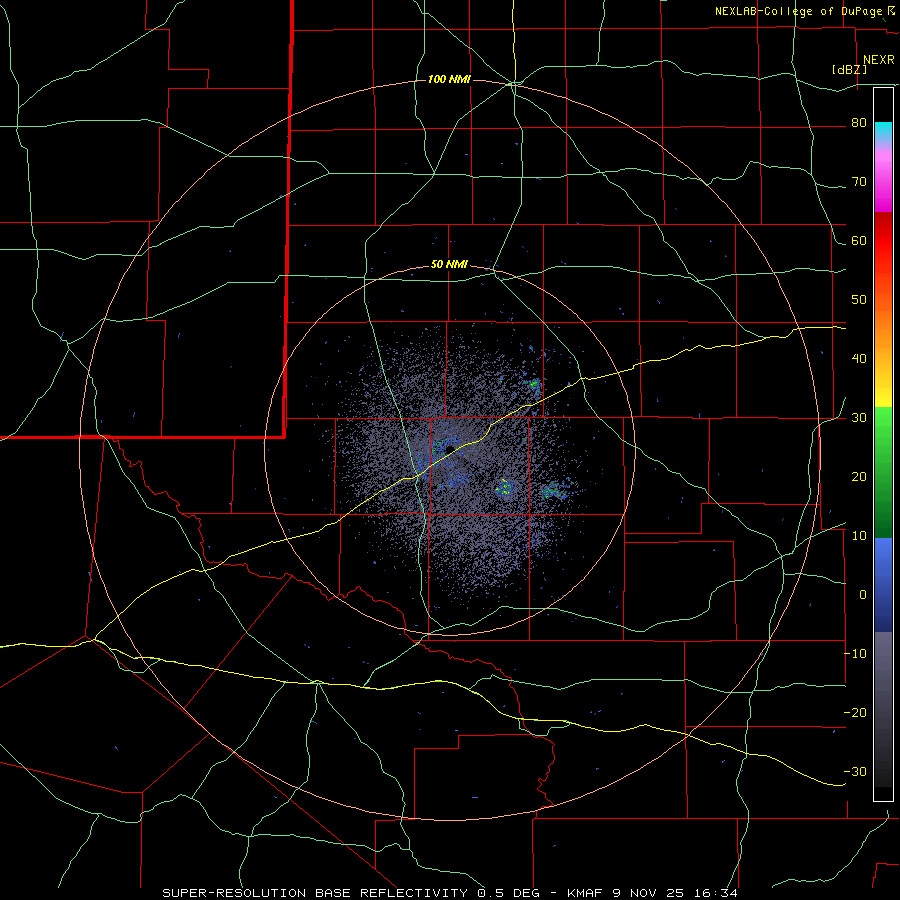Click the black radar site dot at center
The image size is (900, 900).
point(450,449)
